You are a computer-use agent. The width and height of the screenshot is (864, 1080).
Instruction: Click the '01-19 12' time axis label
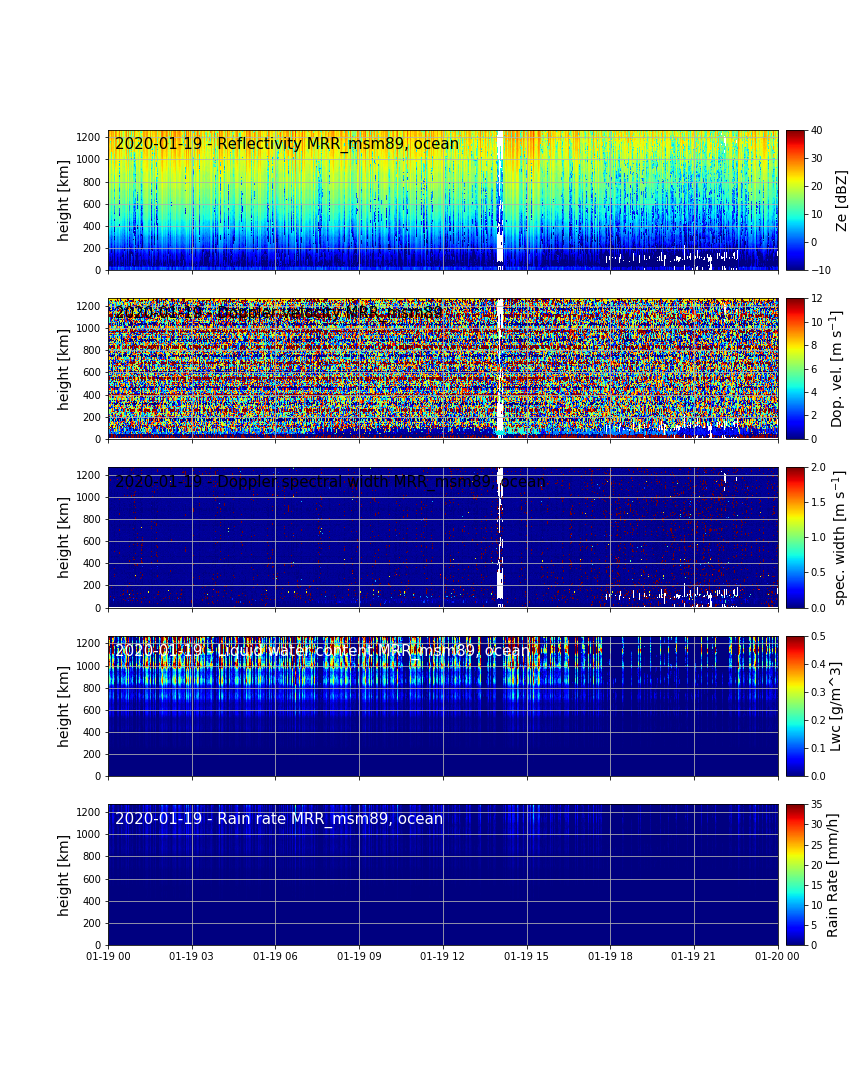click(443, 958)
